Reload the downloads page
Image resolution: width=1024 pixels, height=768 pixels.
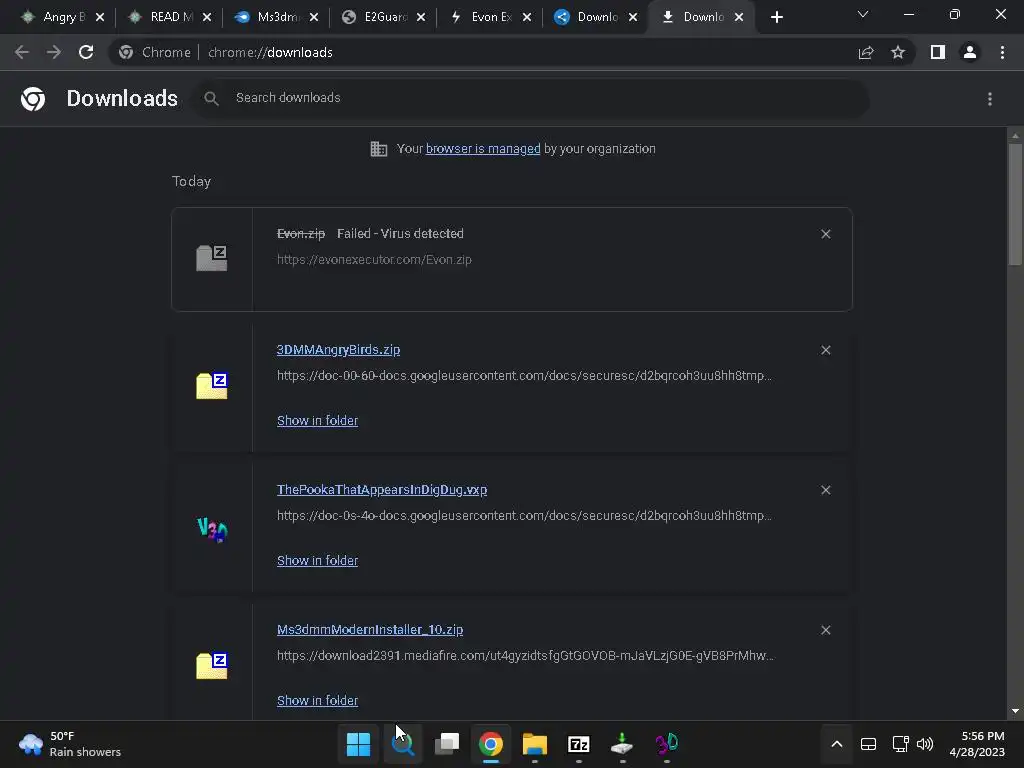coord(86,52)
